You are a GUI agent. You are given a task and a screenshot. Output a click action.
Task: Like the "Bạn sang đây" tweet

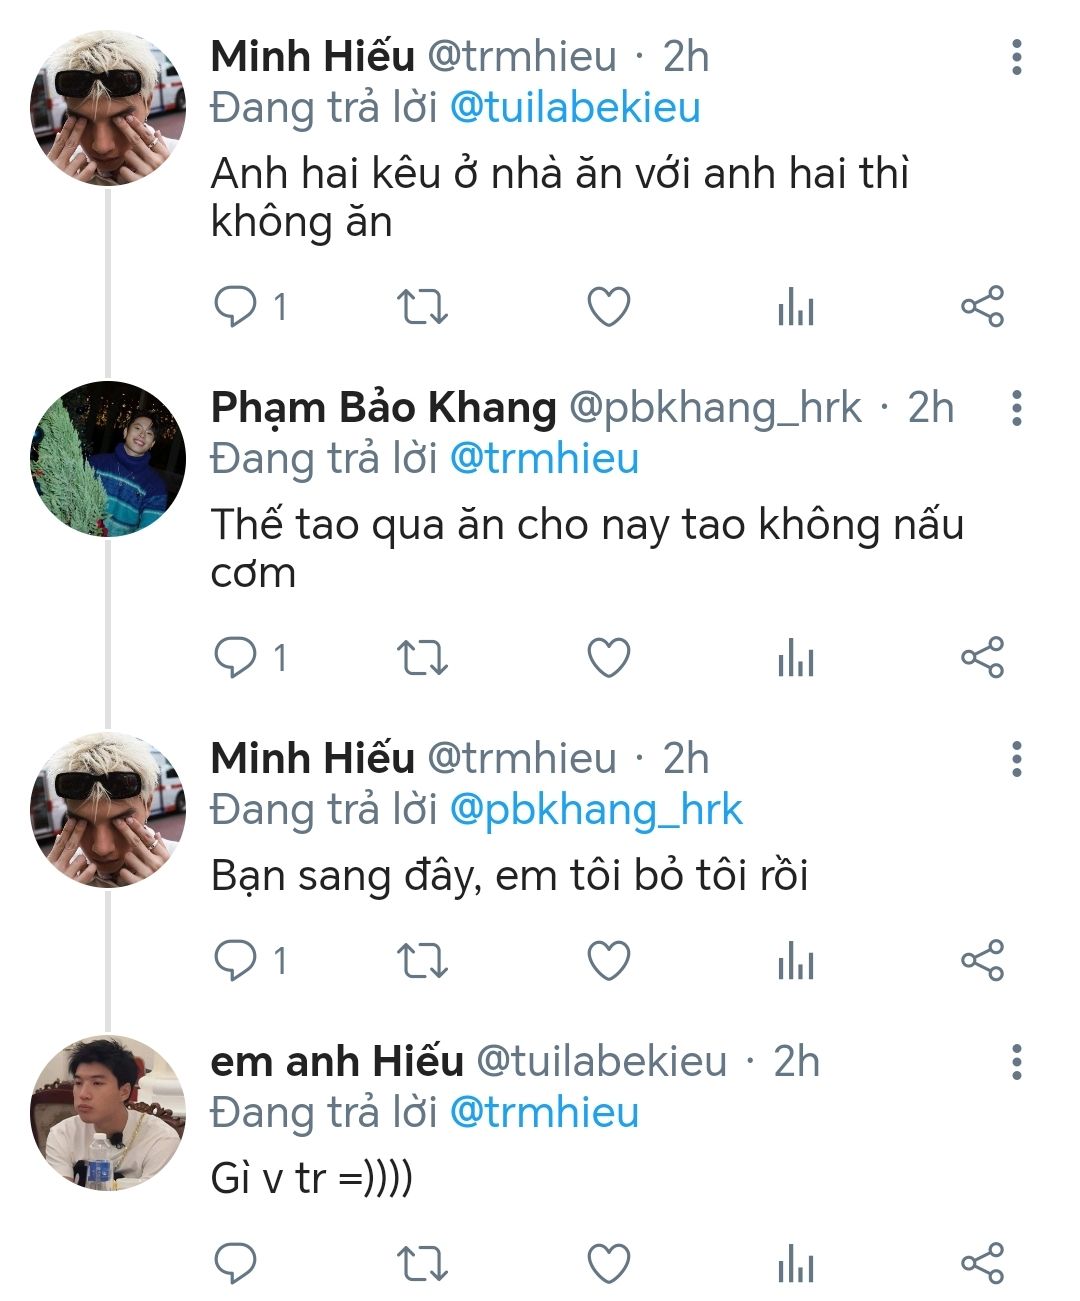[608, 961]
